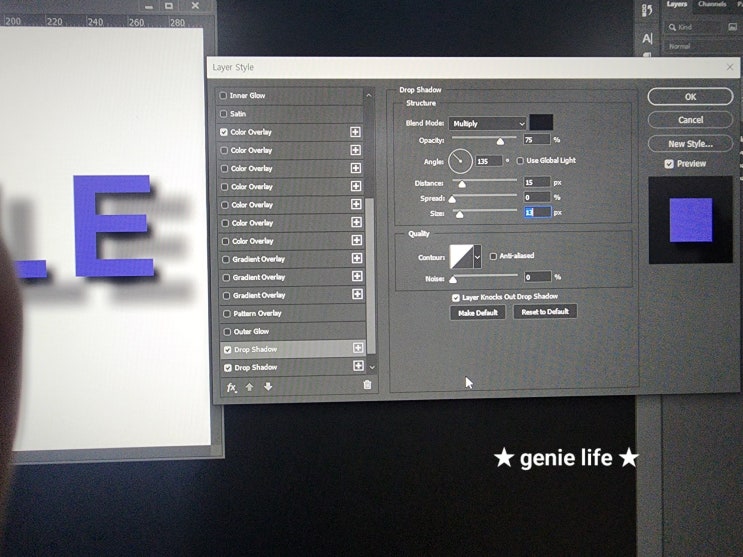The image size is (743, 557).
Task: Move effect down with the down arrow icon
Action: (x=268, y=386)
